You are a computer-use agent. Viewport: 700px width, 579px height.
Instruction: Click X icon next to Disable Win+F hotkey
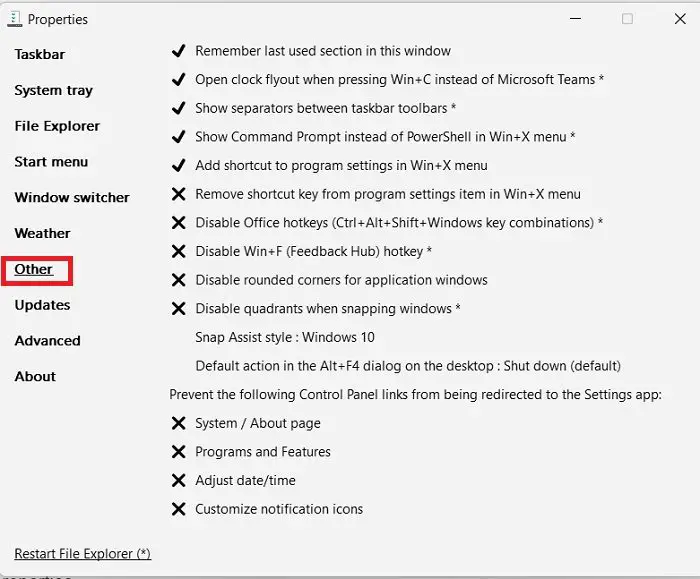[179, 251]
